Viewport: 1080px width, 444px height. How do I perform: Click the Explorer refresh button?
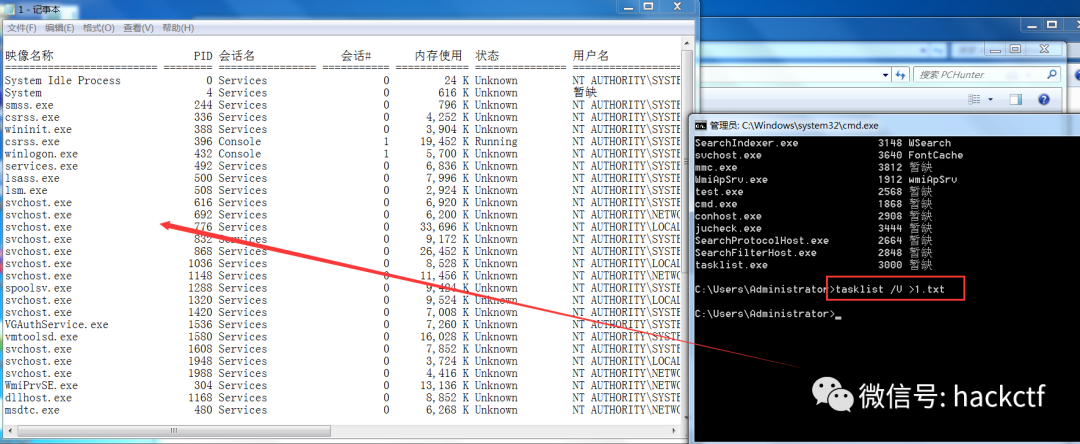click(899, 75)
